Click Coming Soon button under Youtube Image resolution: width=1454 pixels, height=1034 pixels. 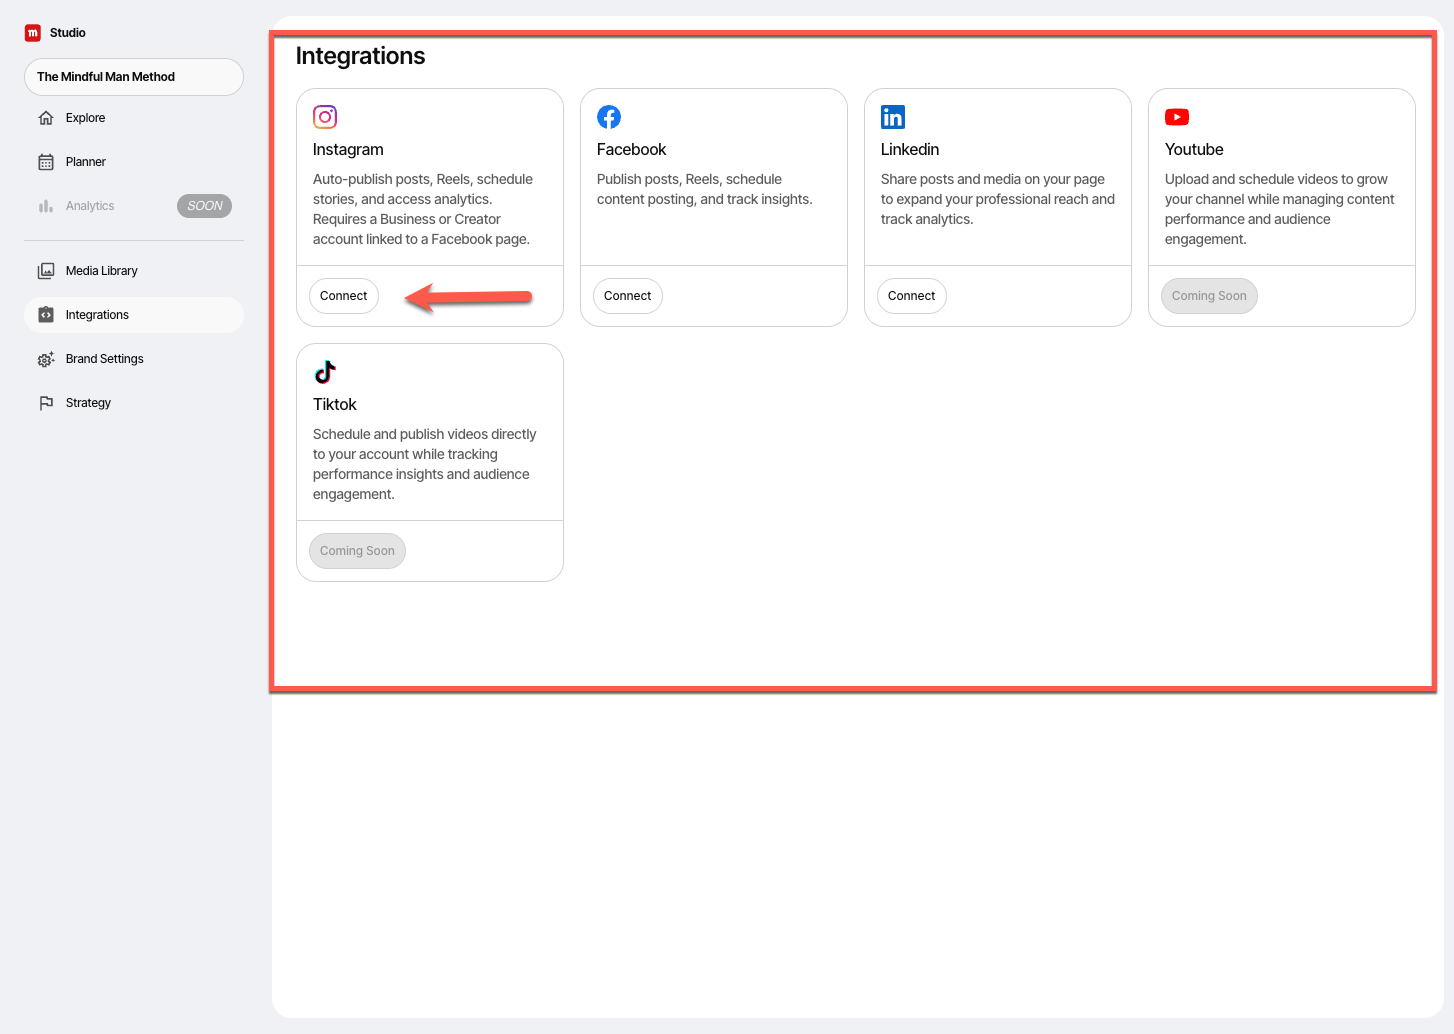coord(1209,296)
